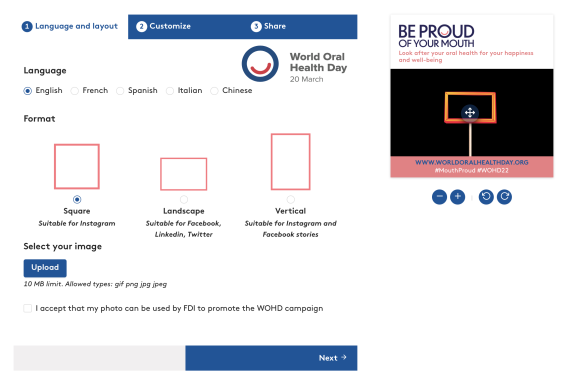576x392 pixels.
Task: Select the vertical format outline
Action: tap(291, 162)
